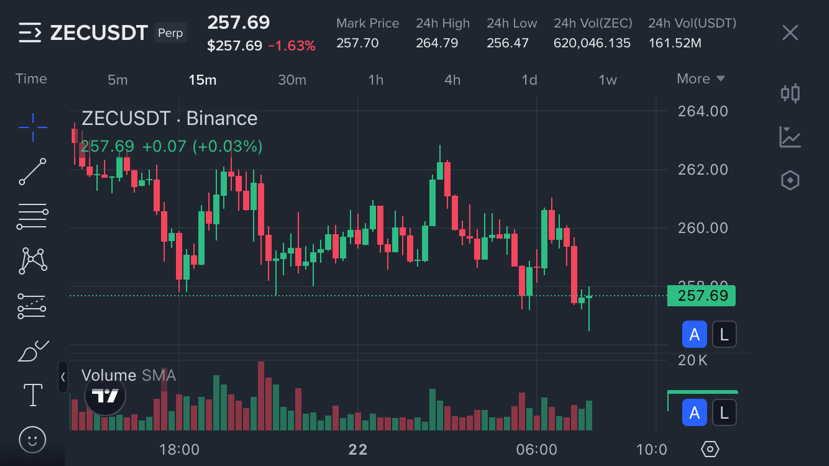Select the trend line drawing tool
This screenshot has width=829, height=466.
(x=32, y=172)
